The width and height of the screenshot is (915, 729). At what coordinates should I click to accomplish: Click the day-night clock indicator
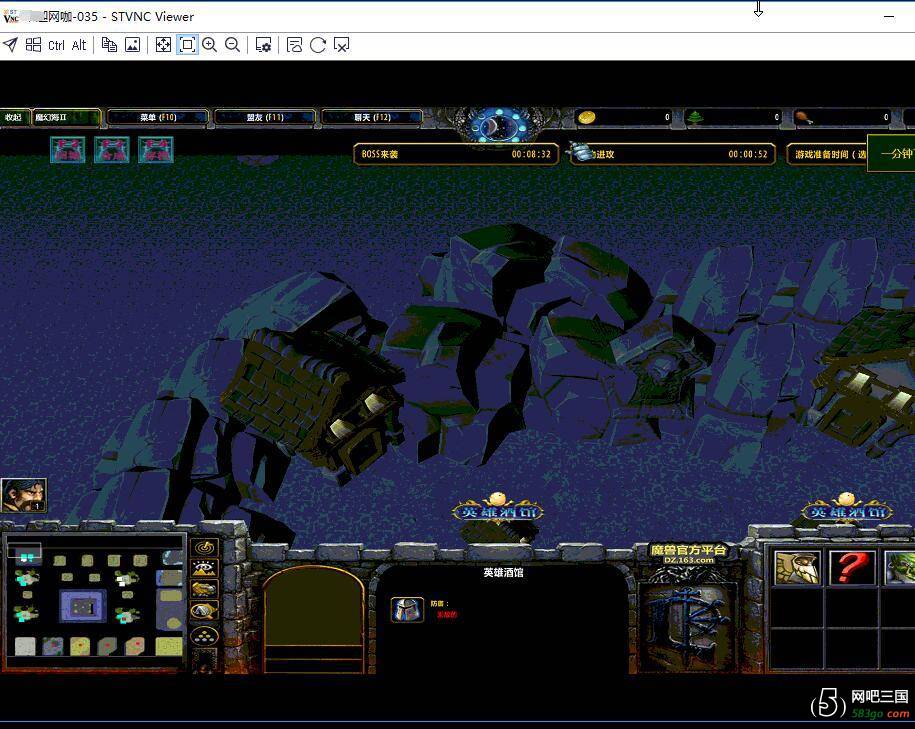click(498, 124)
